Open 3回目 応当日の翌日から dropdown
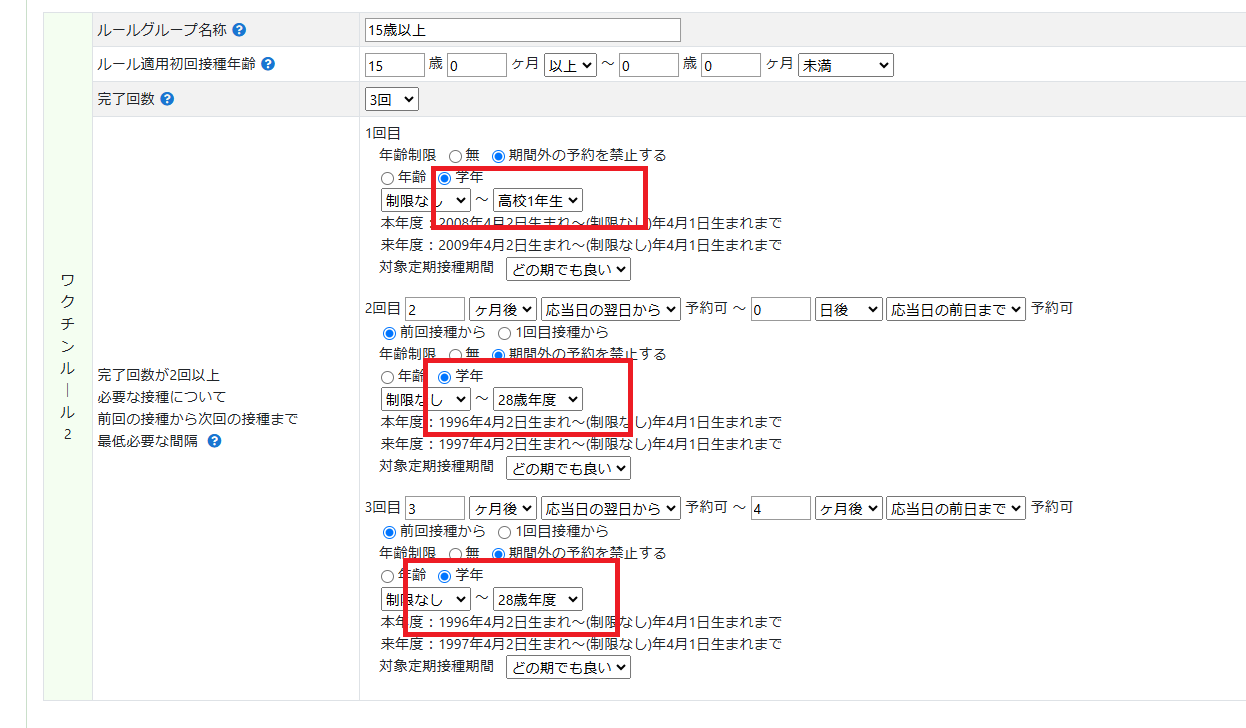1246x728 pixels. [610, 508]
